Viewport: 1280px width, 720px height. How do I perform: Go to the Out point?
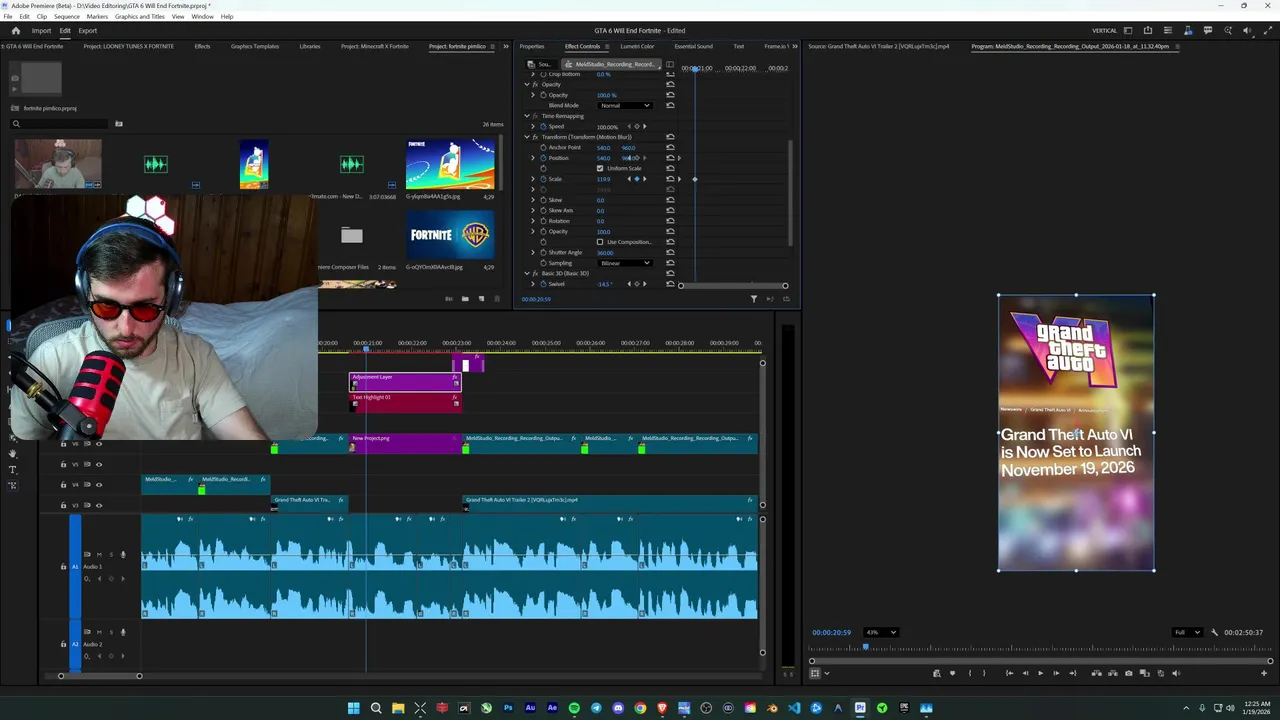point(1072,673)
